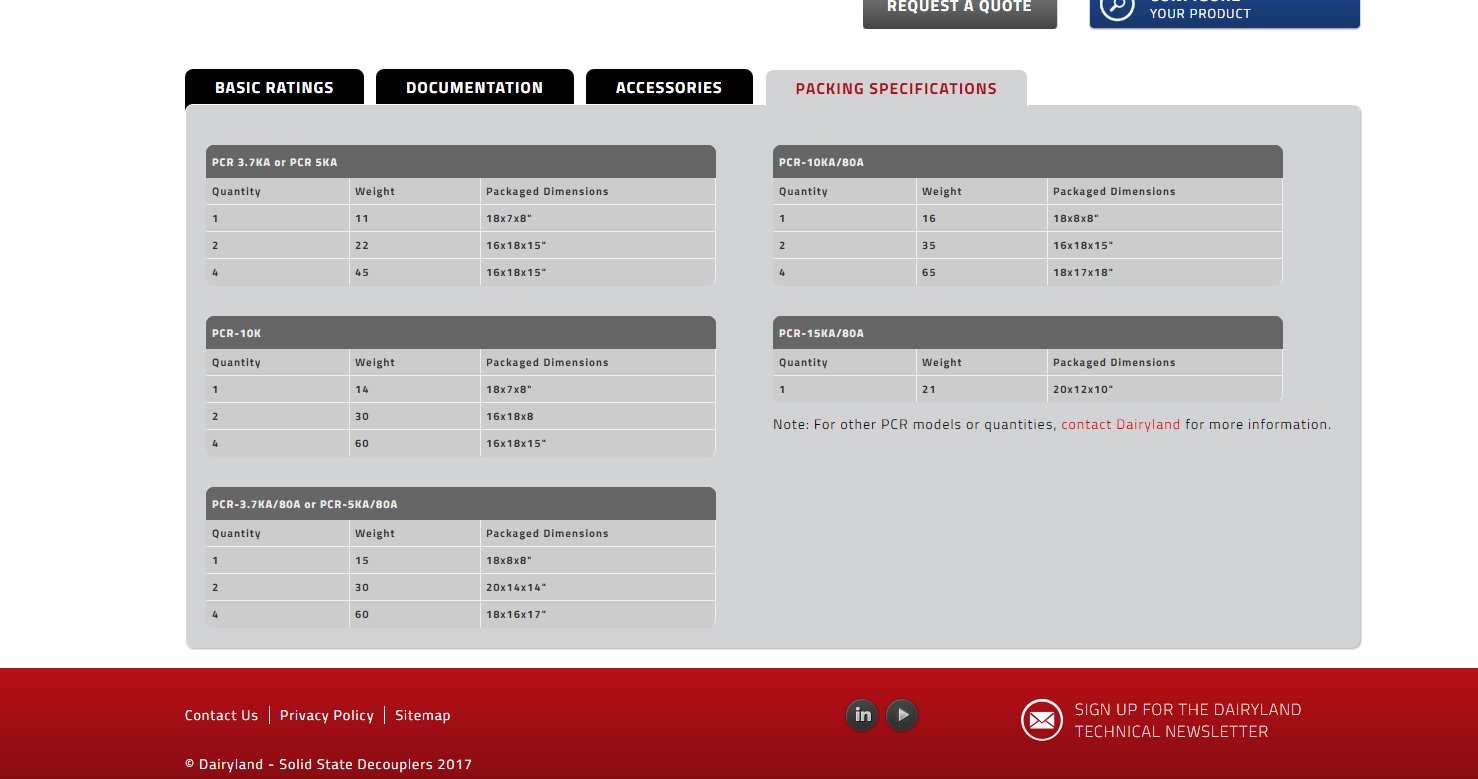
Task: Select weight value 35 in PCR-10KA/80A table
Action: pyautogui.click(x=982, y=245)
